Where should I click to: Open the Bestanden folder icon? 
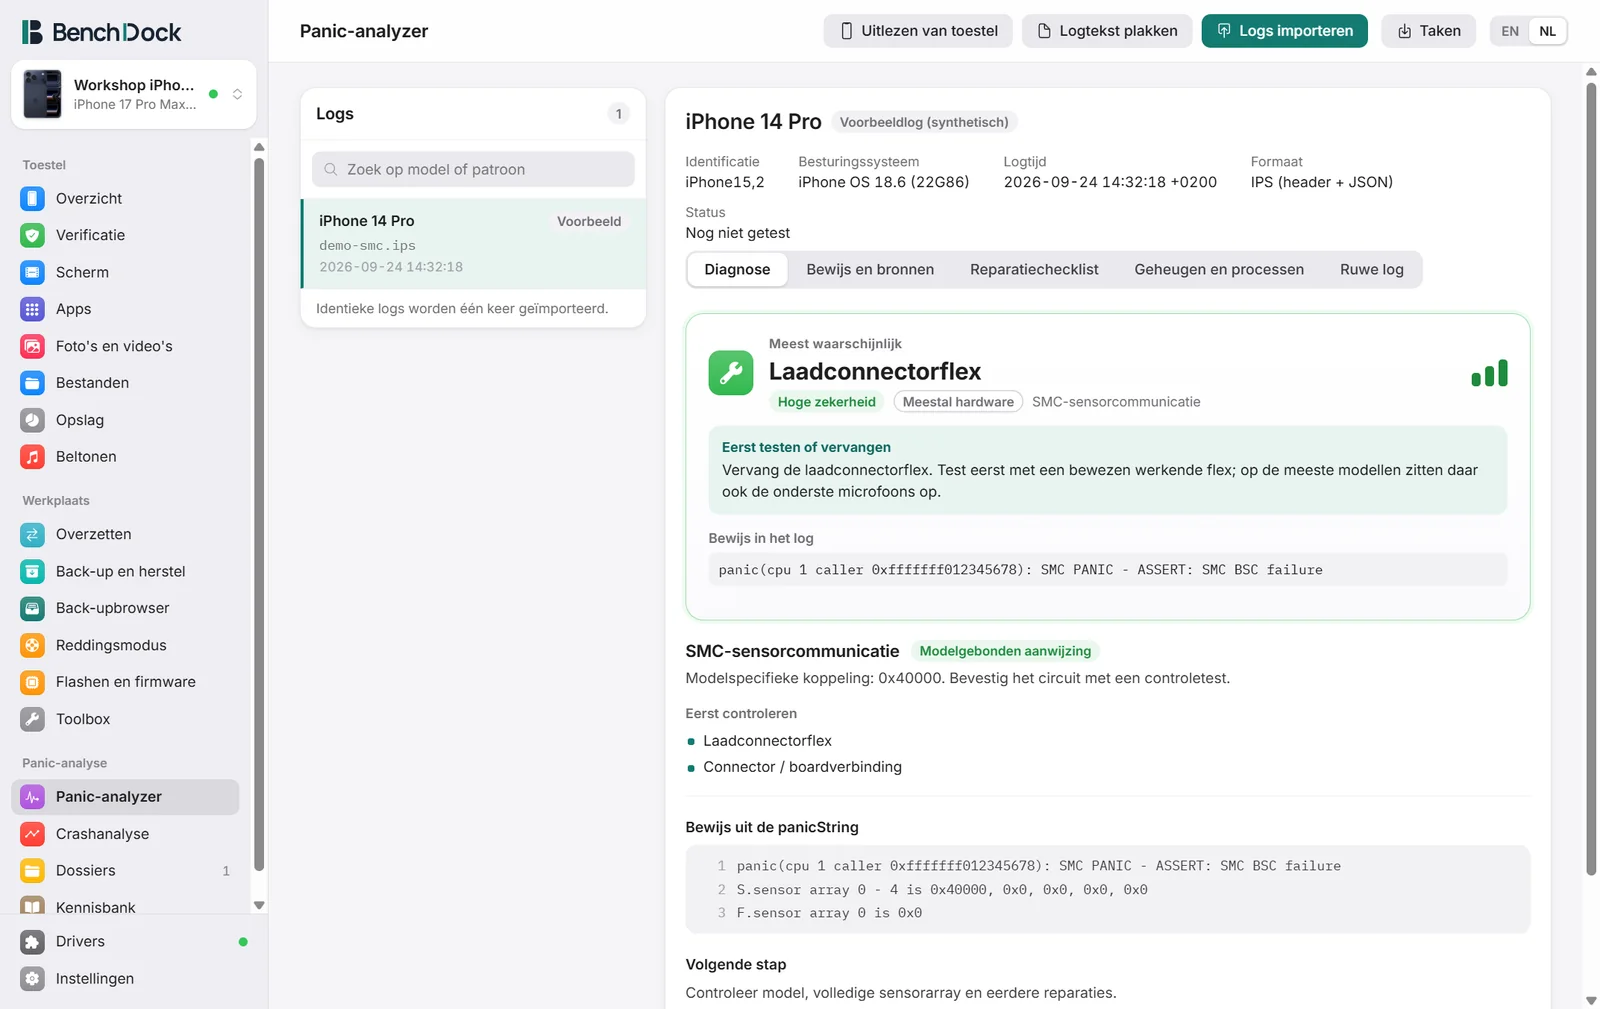(32, 383)
